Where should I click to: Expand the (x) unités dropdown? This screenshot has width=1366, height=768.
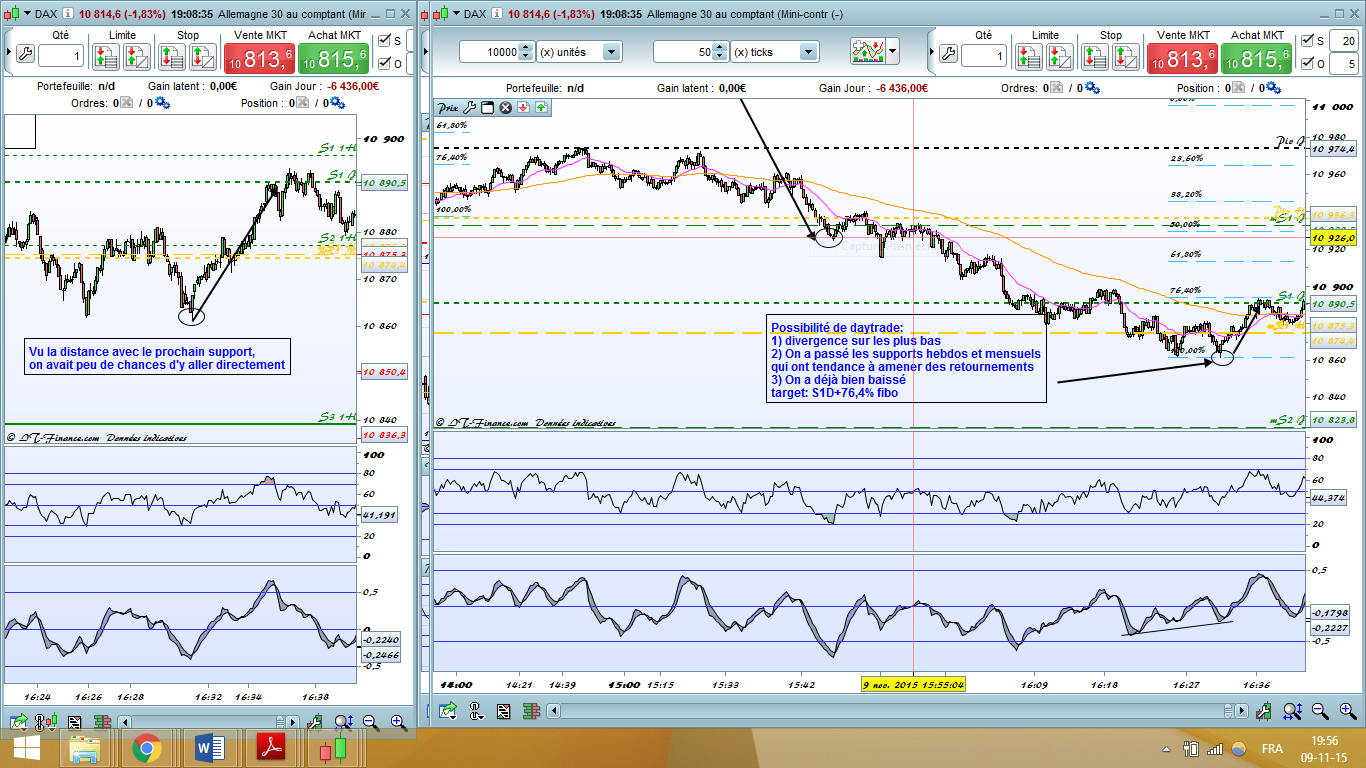point(612,52)
